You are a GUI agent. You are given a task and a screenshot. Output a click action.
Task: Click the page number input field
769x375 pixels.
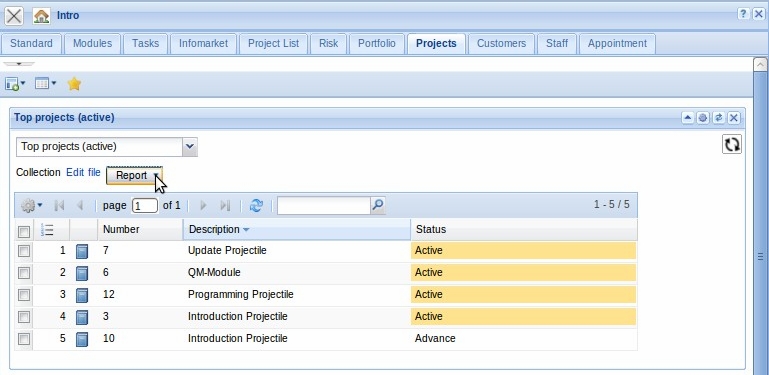(x=145, y=205)
